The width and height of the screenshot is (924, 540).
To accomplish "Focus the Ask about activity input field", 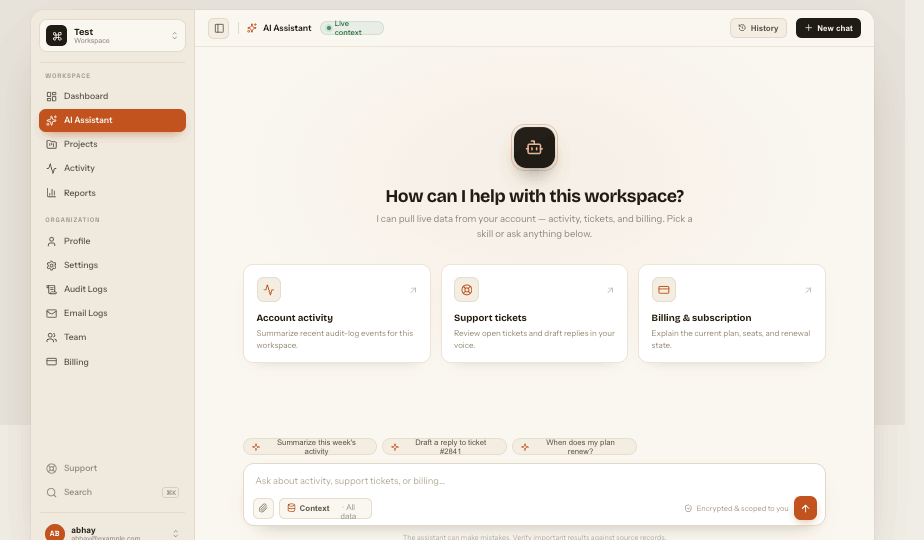I will tap(534, 481).
